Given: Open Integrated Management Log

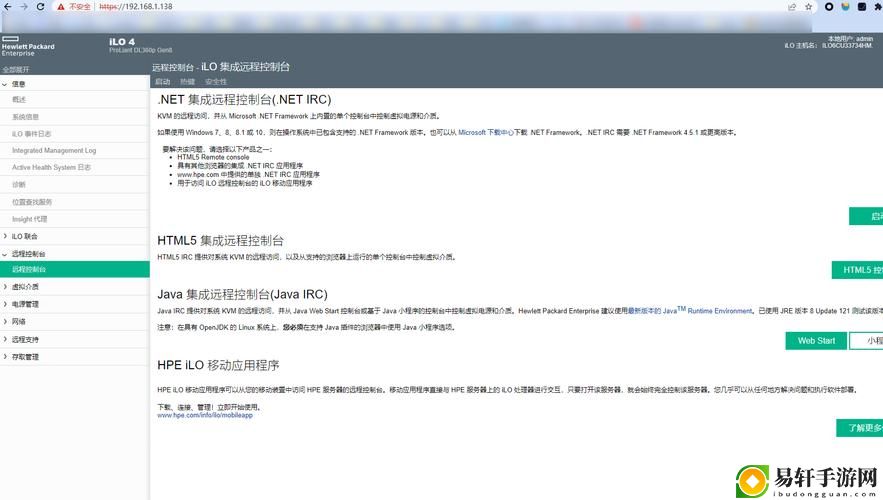Looking at the screenshot, I should tap(54, 151).
